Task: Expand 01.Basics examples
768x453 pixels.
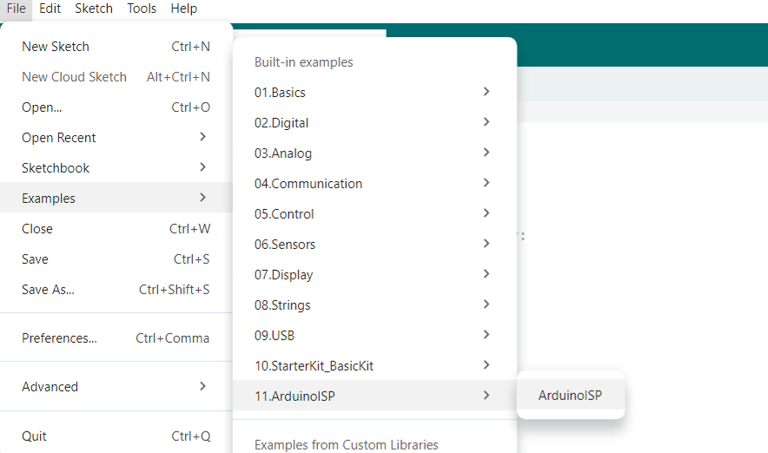Action: click(x=375, y=92)
